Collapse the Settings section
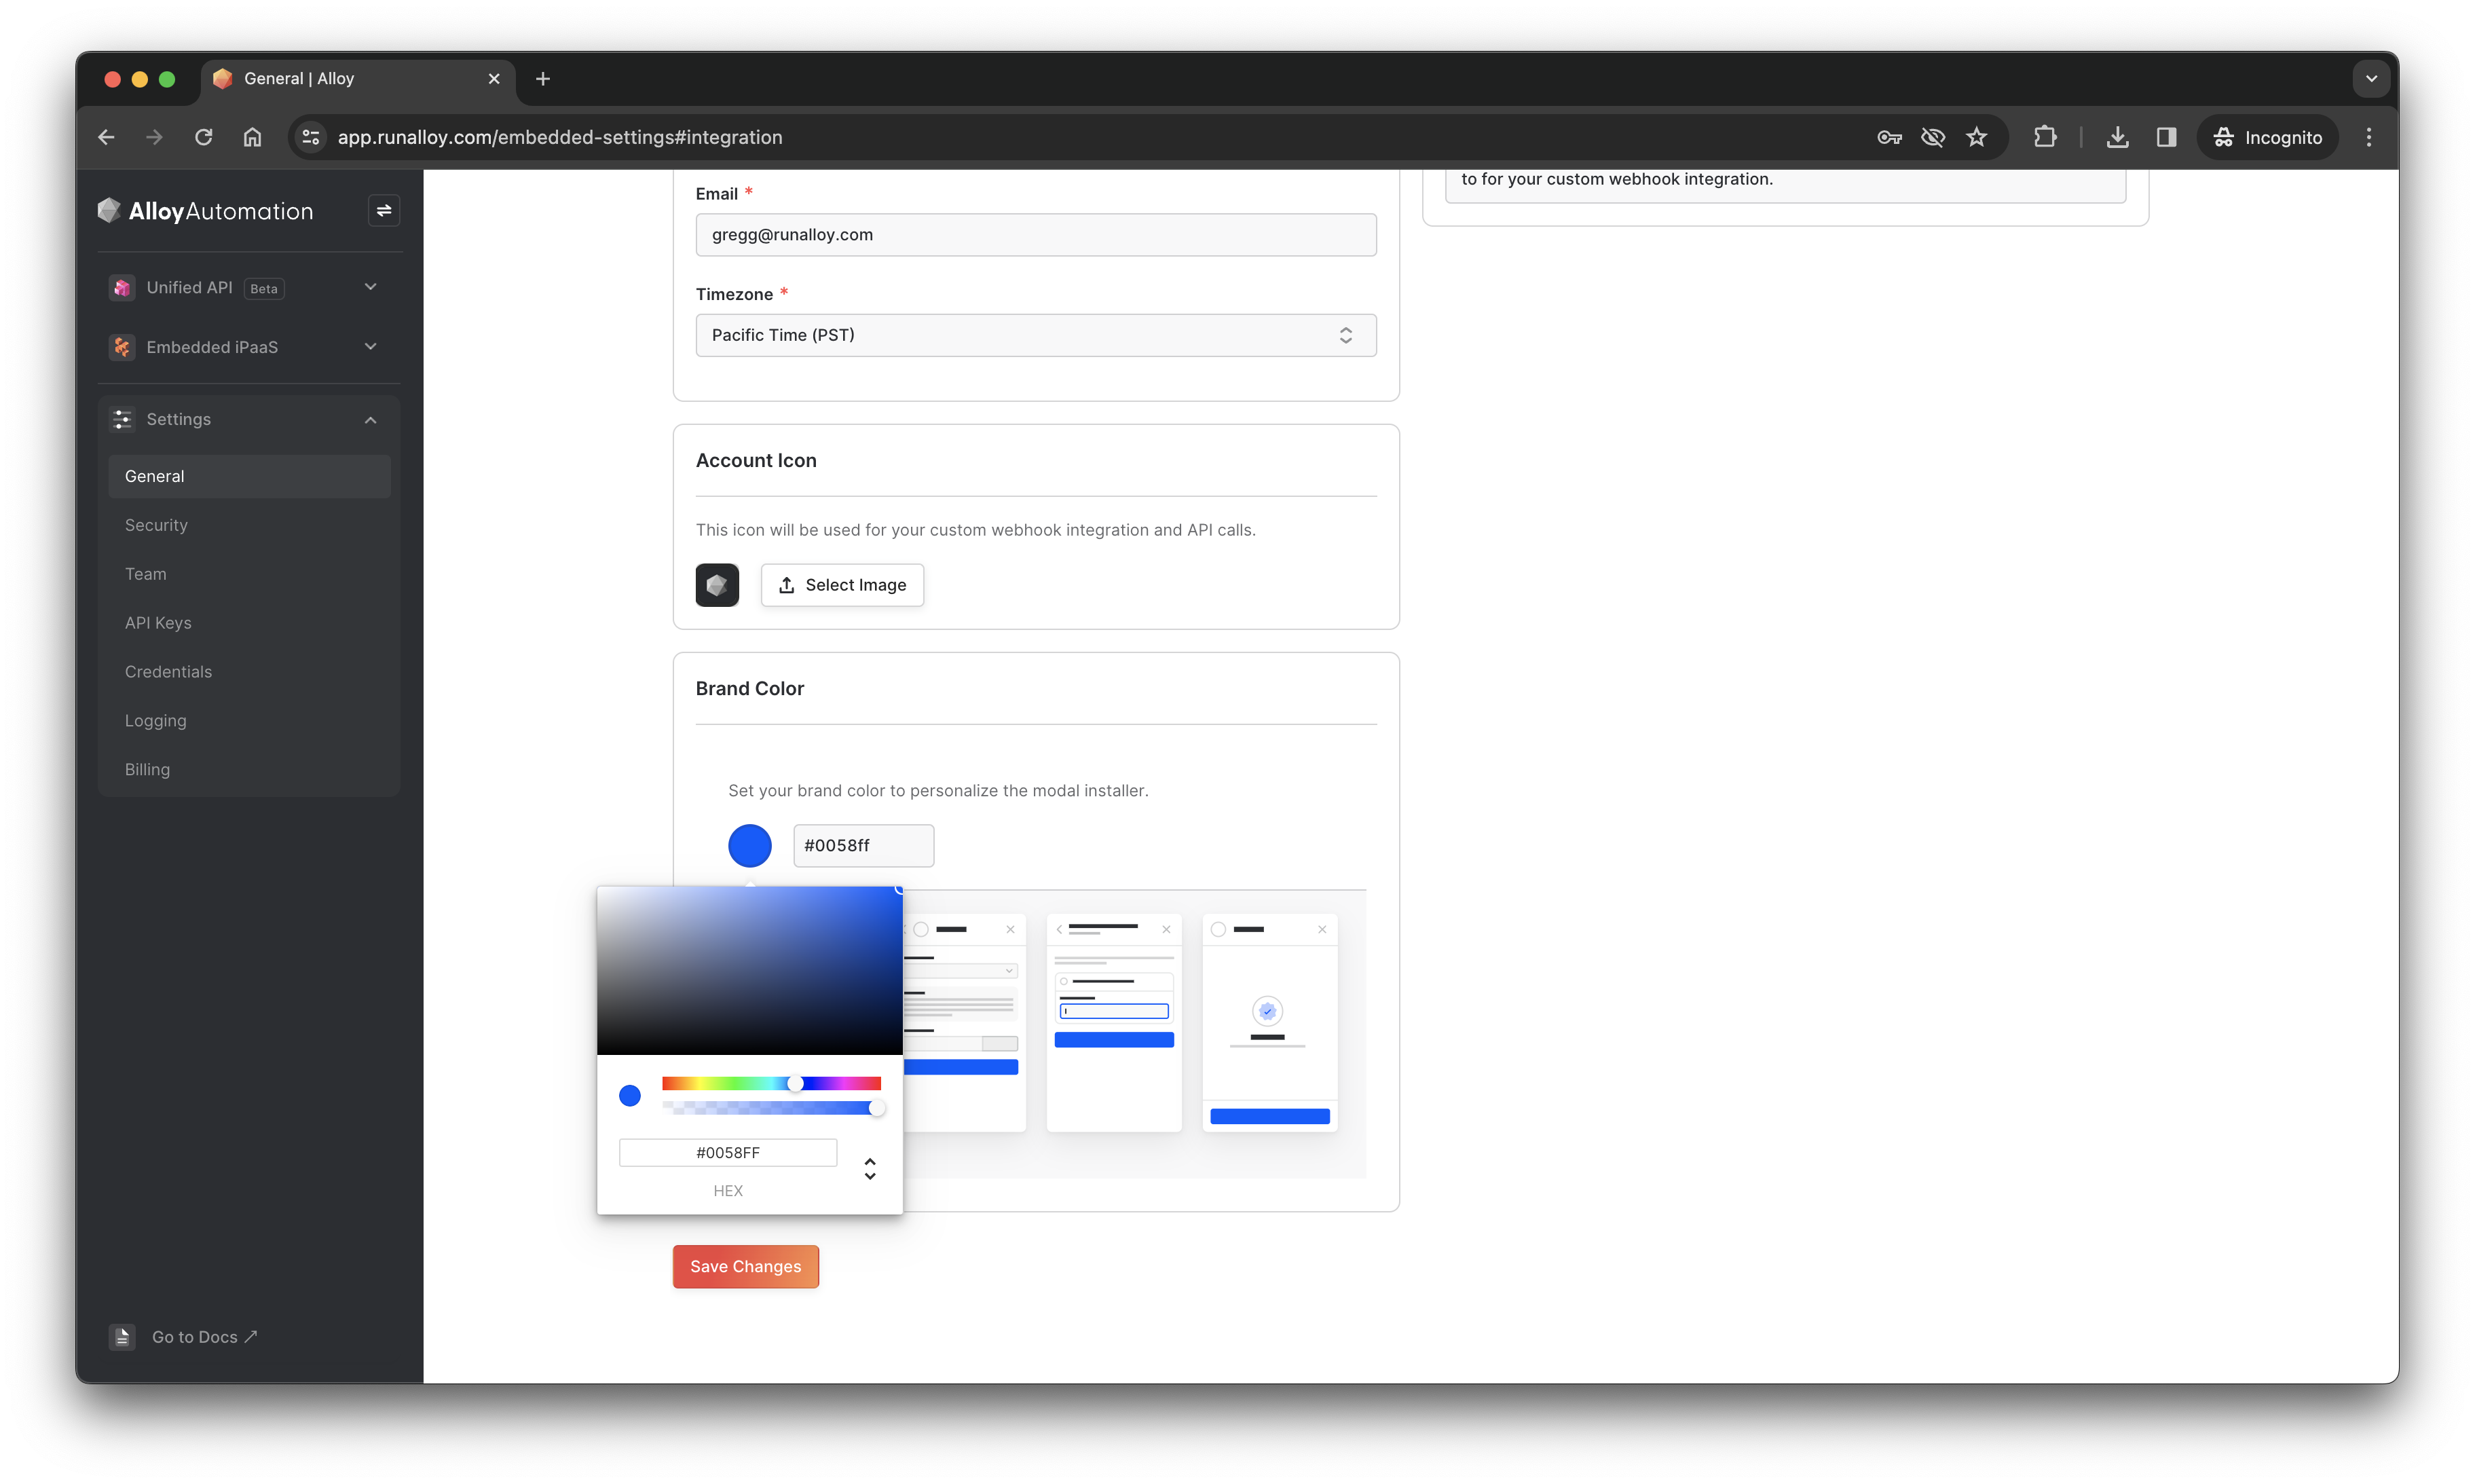Screen dimensions: 2475x1484 [x=370, y=420]
